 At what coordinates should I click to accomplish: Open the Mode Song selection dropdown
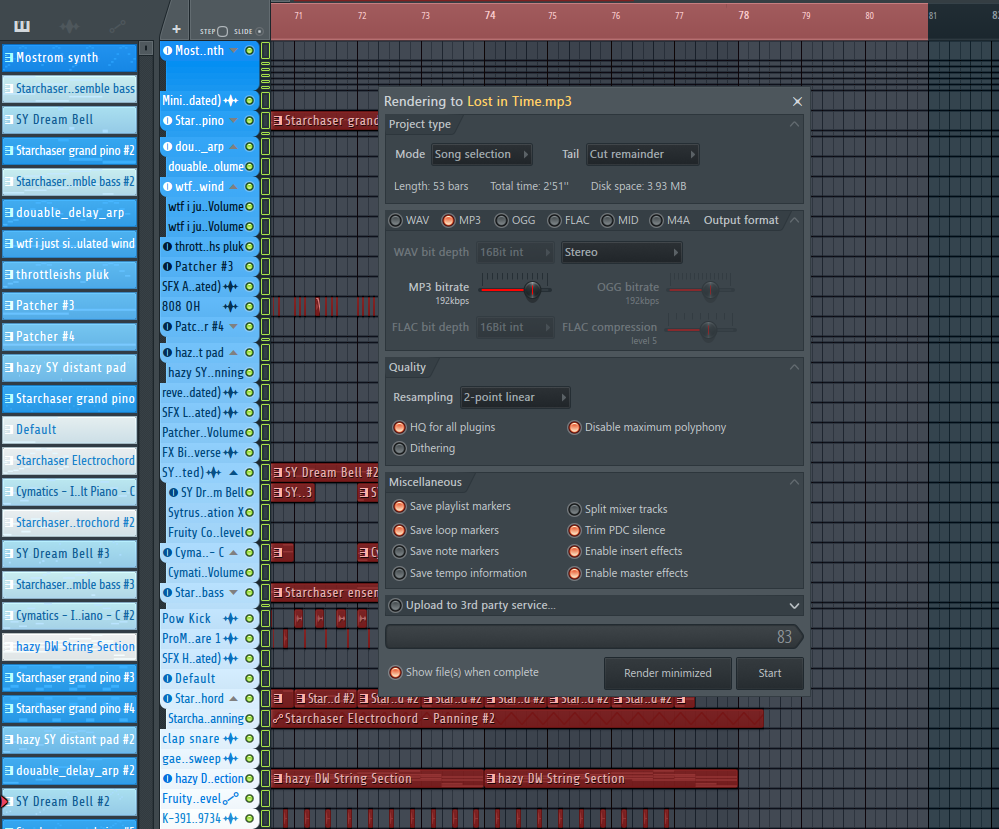(x=482, y=154)
